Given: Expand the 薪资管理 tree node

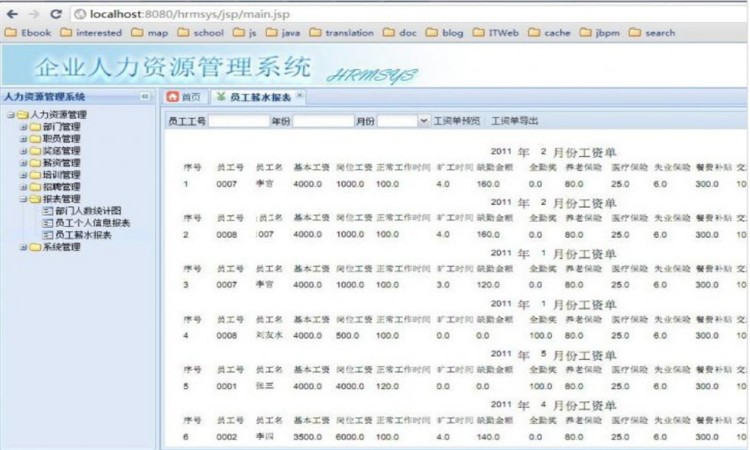Looking at the screenshot, I should 23,163.
